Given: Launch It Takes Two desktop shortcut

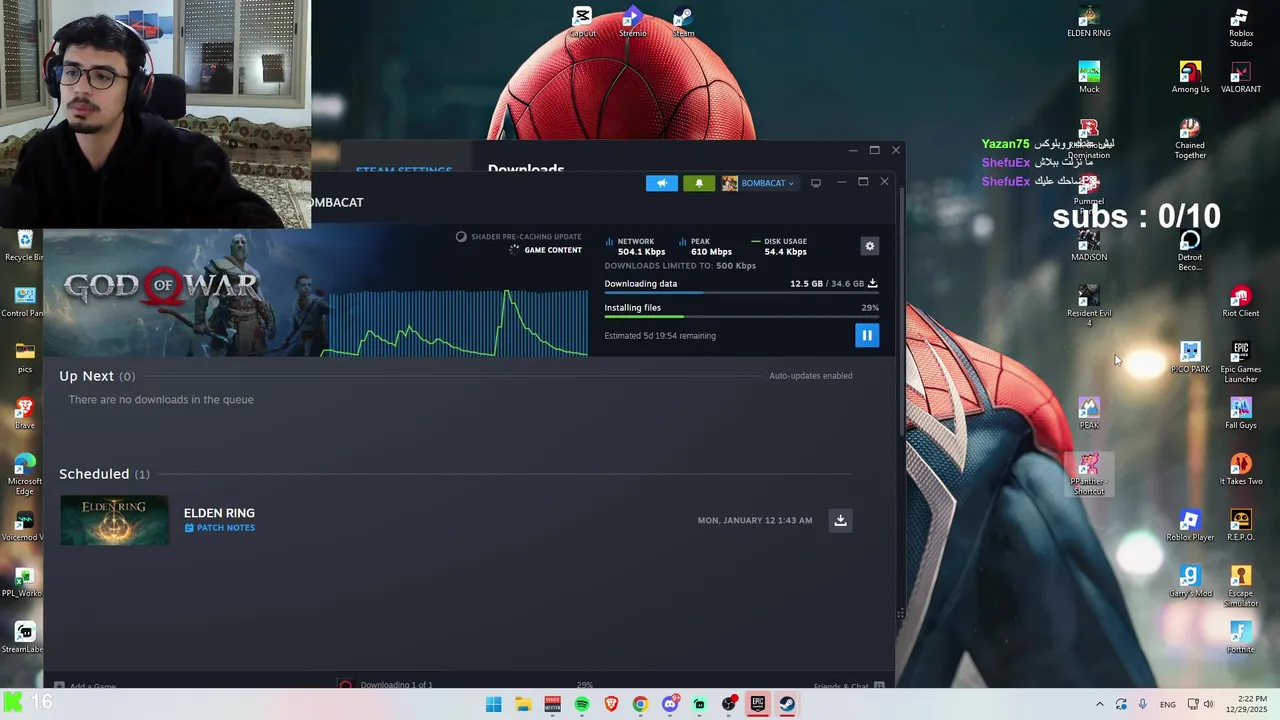Looking at the screenshot, I should coord(1241,470).
